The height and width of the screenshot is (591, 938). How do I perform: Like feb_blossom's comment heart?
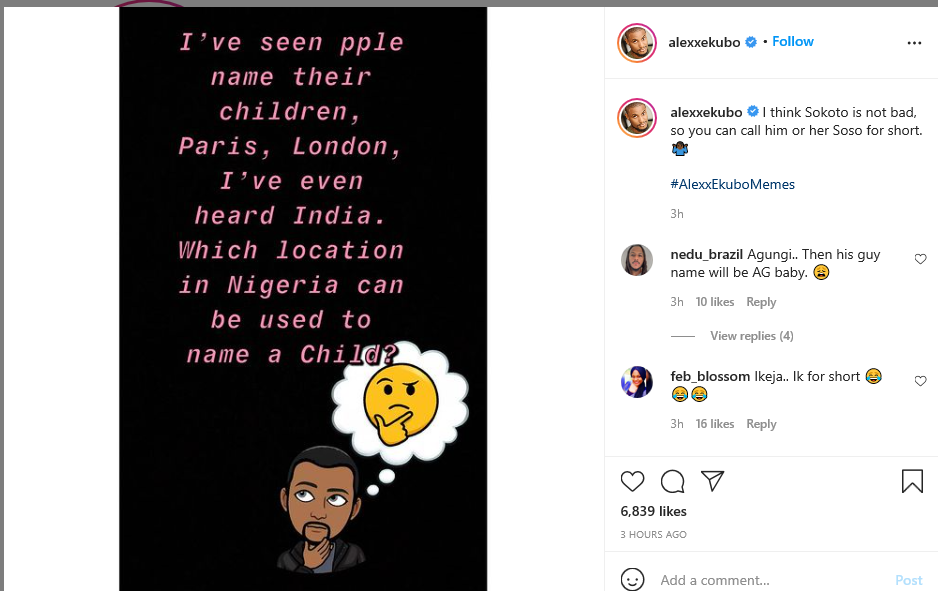coord(920,381)
